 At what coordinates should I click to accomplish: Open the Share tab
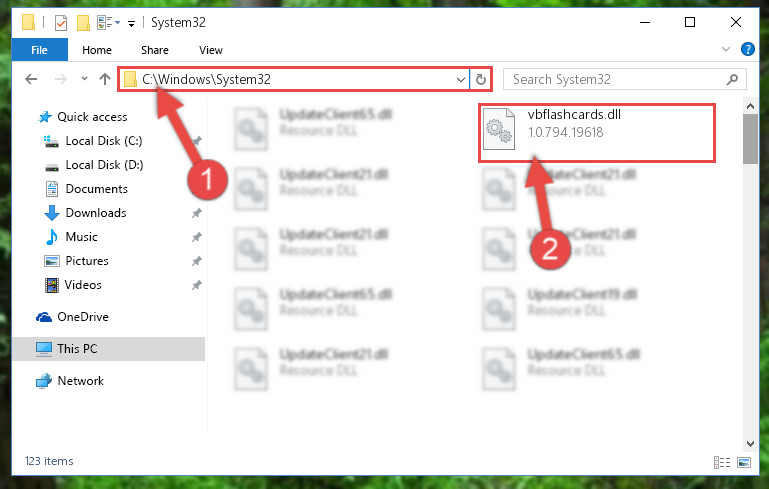click(x=155, y=50)
